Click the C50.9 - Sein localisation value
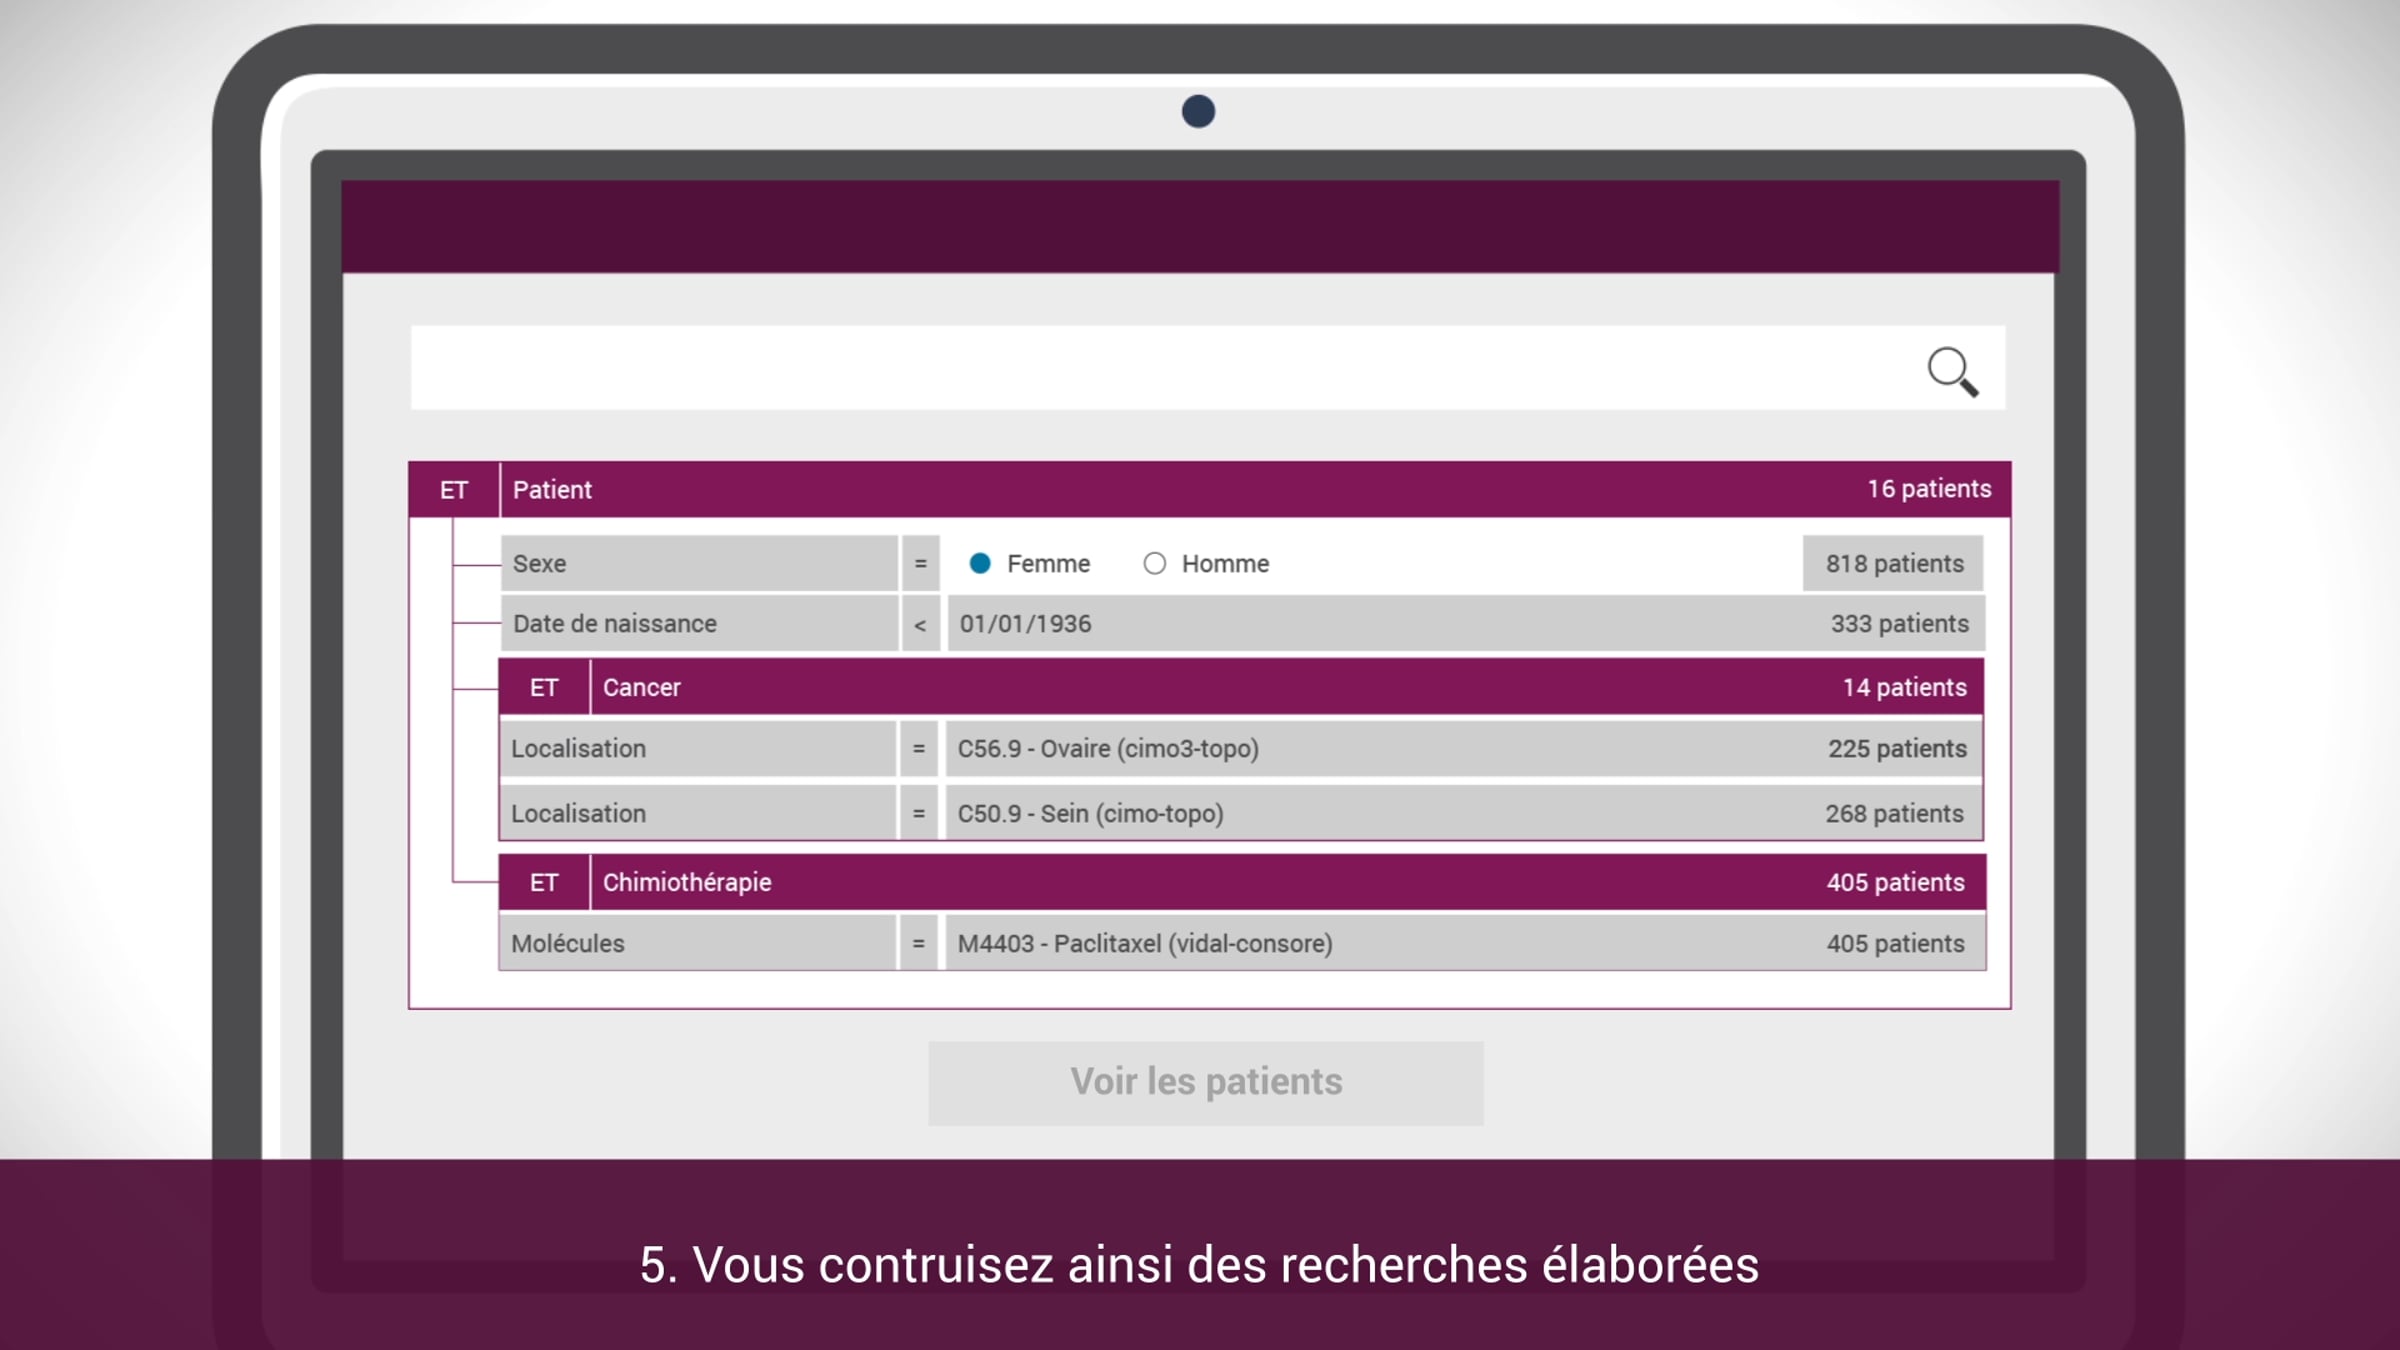This screenshot has height=1350, width=2400. (1090, 814)
